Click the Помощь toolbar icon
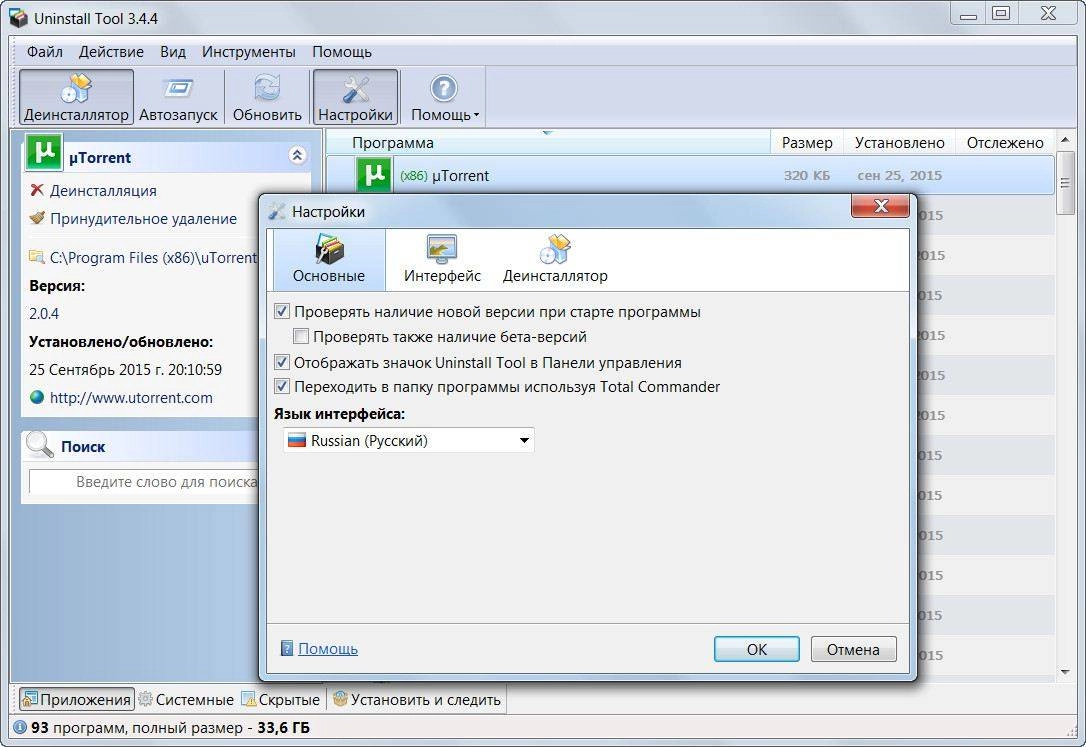Screen dimensions: 1086x747 (443, 89)
